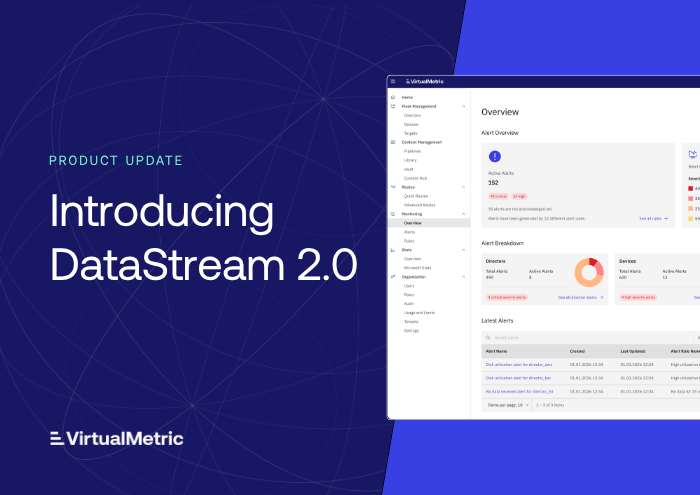
Task: Open Alerts under Monitoring
Action: (409, 232)
